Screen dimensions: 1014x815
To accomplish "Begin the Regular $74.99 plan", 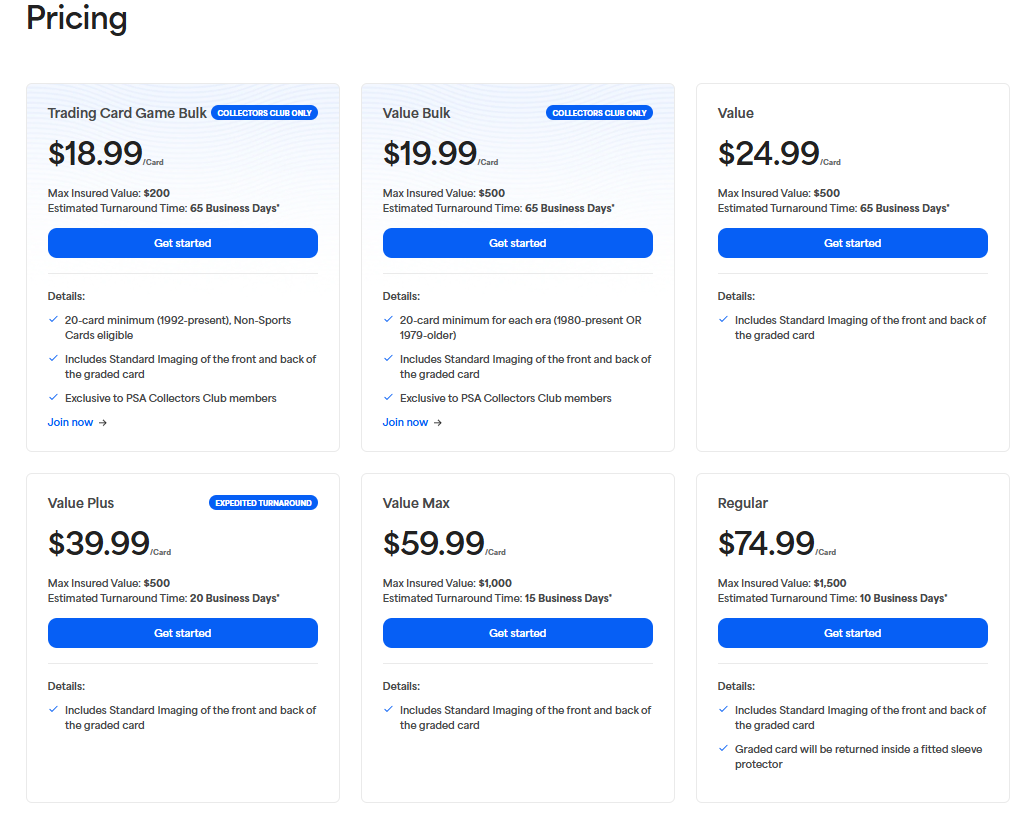I will pyautogui.click(x=852, y=633).
